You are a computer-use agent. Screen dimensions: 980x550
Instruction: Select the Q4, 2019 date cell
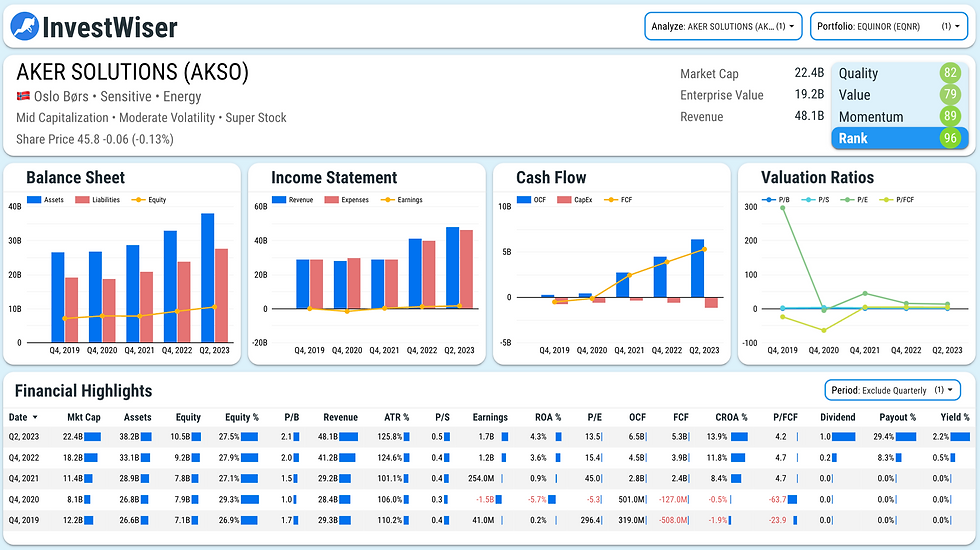24,520
